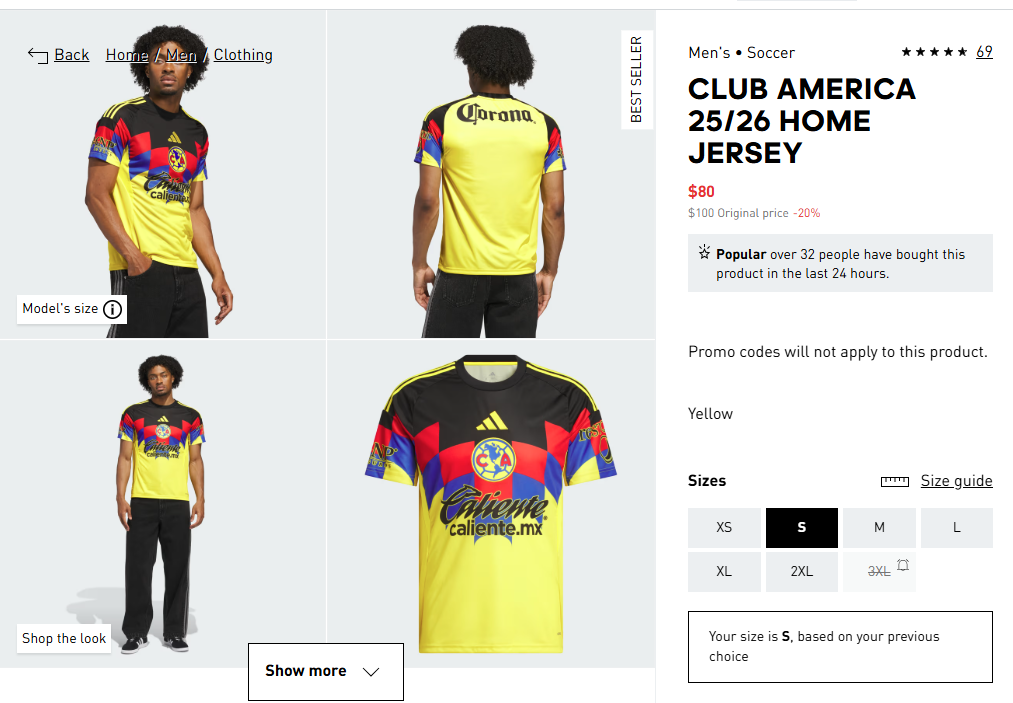The height and width of the screenshot is (703, 1013).
Task: Click the Popular star badge icon
Action: pos(704,252)
